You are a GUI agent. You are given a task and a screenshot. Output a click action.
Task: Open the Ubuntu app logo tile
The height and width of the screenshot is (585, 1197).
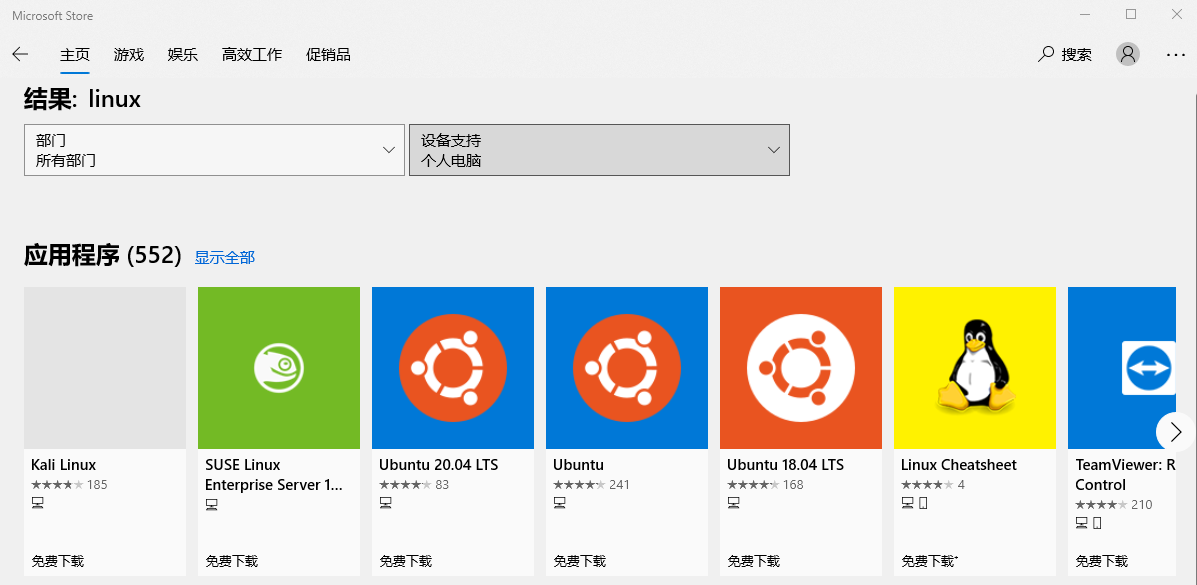[627, 367]
